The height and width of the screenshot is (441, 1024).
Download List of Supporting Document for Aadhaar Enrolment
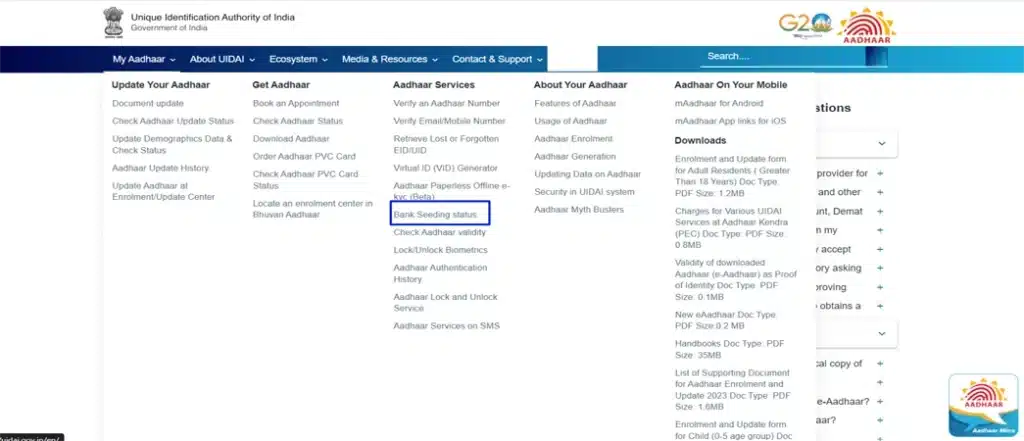click(x=733, y=389)
